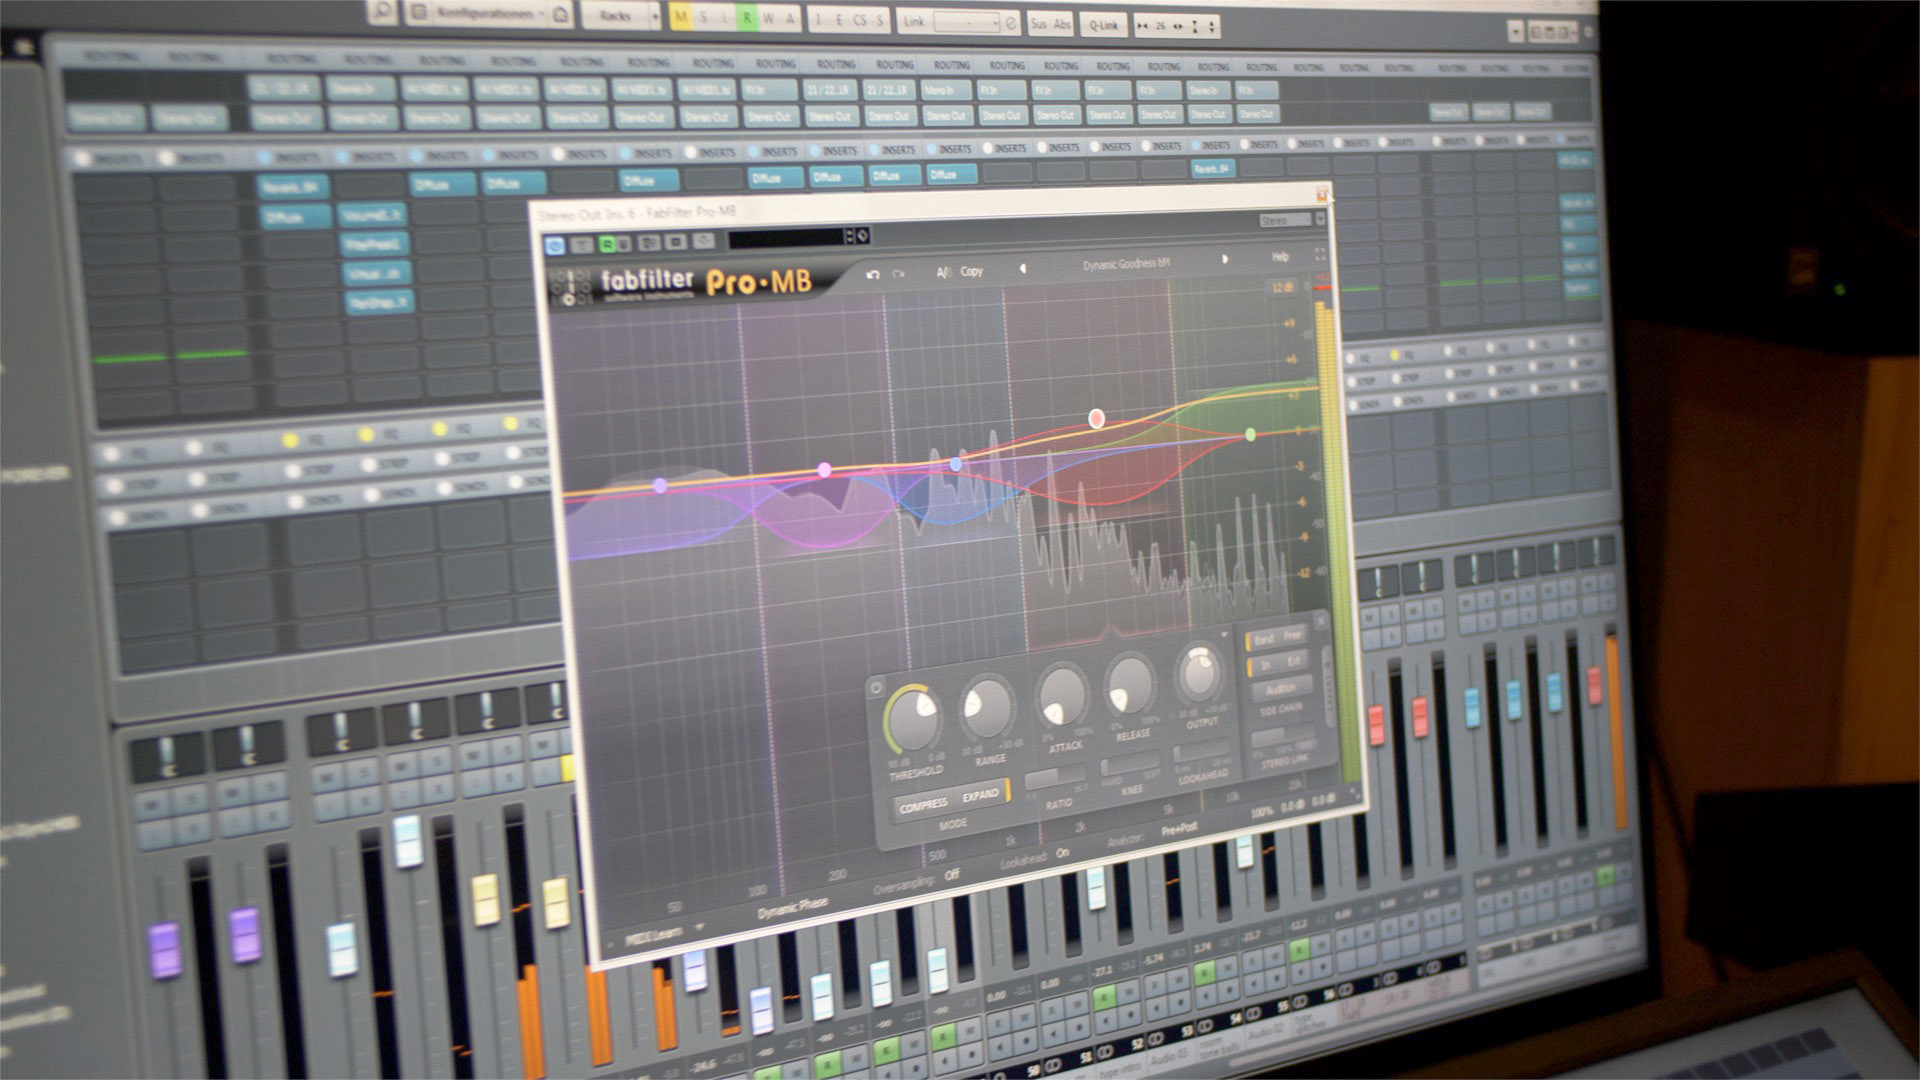Viewport: 1920px width, 1080px height.
Task: Click Q-Link button
Action: [1104, 25]
